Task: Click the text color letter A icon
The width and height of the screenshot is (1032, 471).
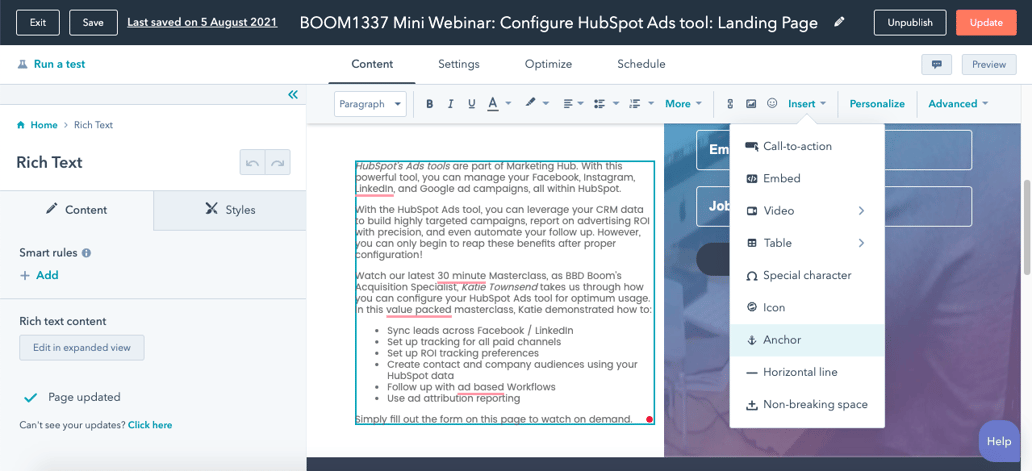Action: click(x=492, y=104)
